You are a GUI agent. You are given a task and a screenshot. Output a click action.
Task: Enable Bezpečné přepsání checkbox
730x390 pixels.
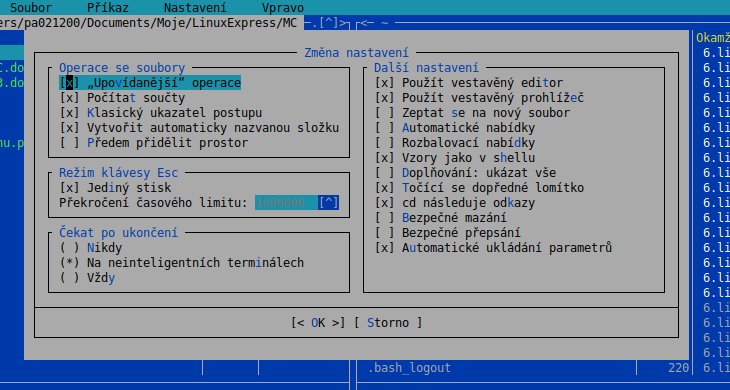(x=448, y=232)
